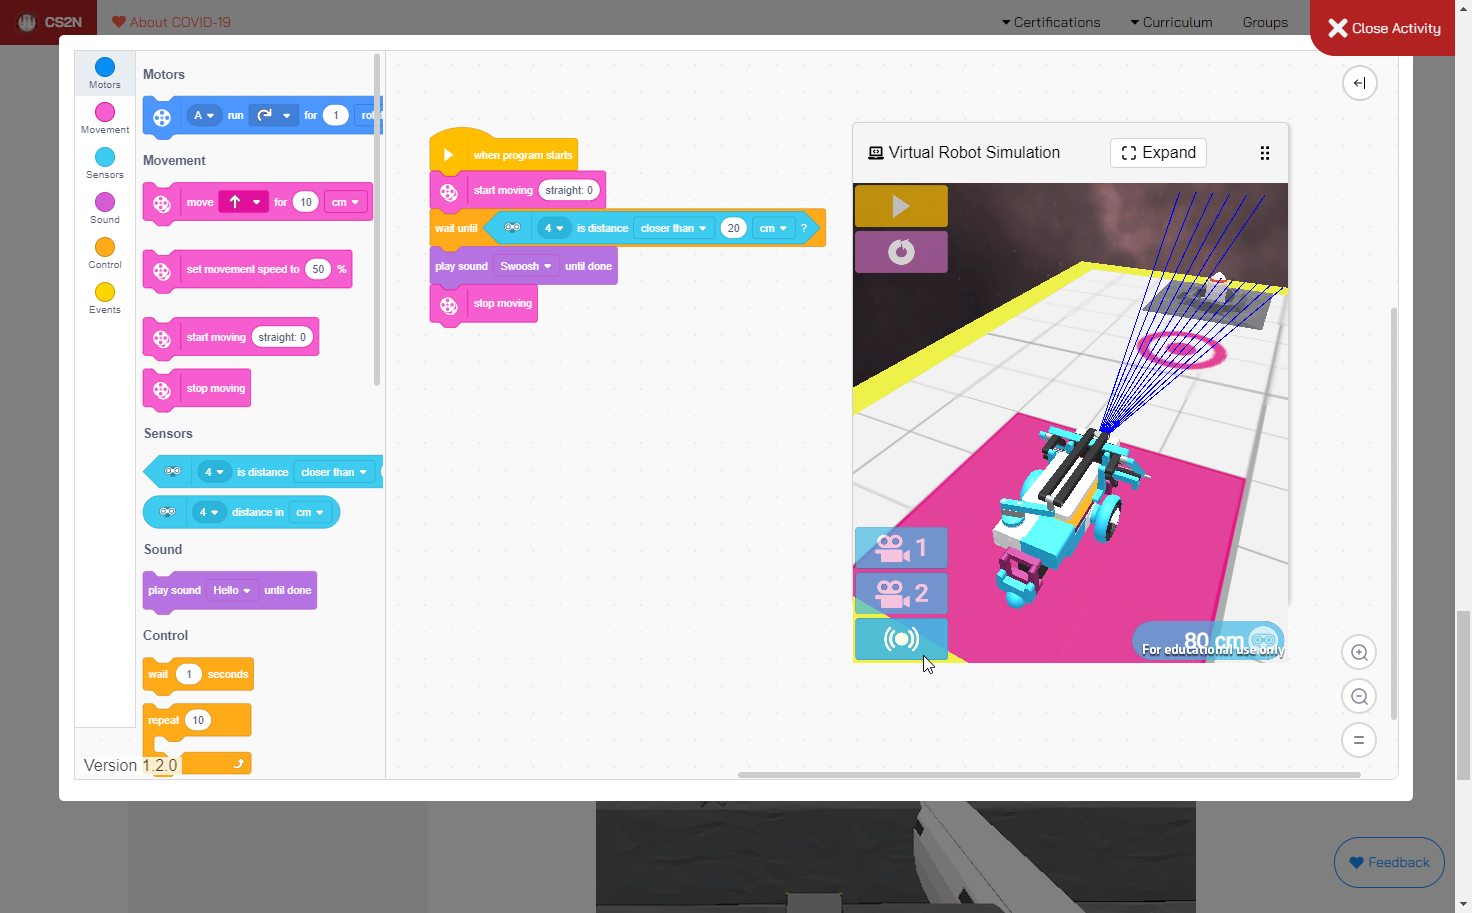Edit movement speed 50 value
The image size is (1472, 913).
click(318, 269)
